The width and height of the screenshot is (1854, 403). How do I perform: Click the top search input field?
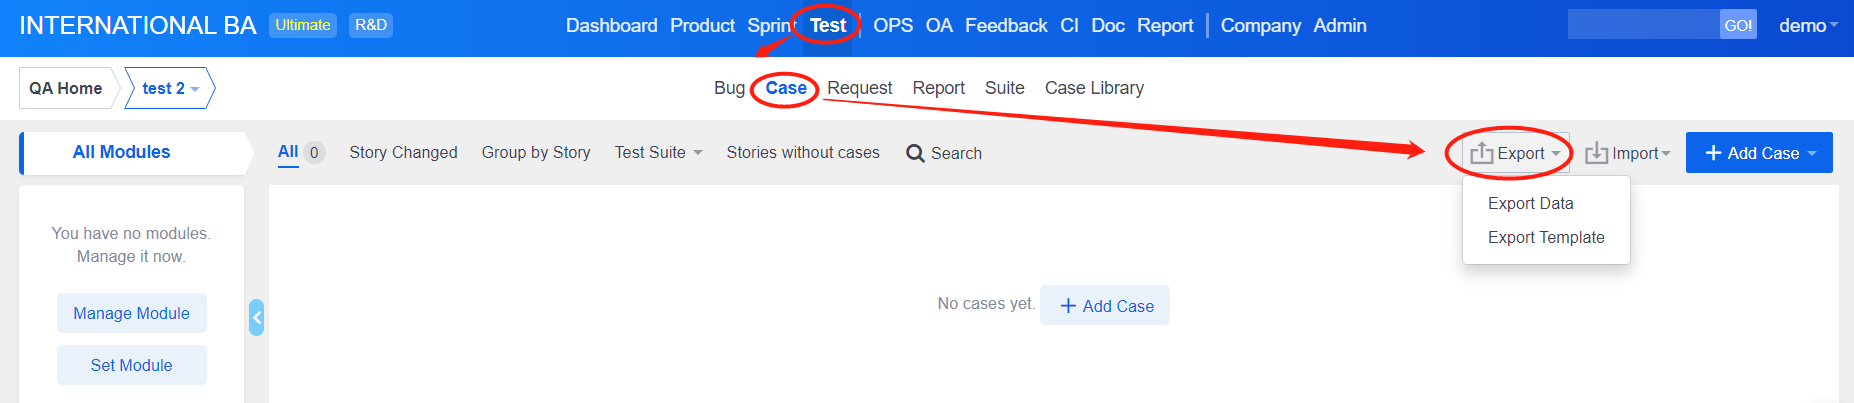(1642, 25)
